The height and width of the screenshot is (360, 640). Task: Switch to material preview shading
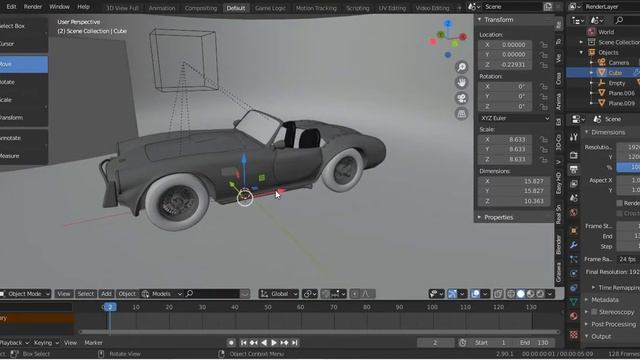[x=530, y=294]
